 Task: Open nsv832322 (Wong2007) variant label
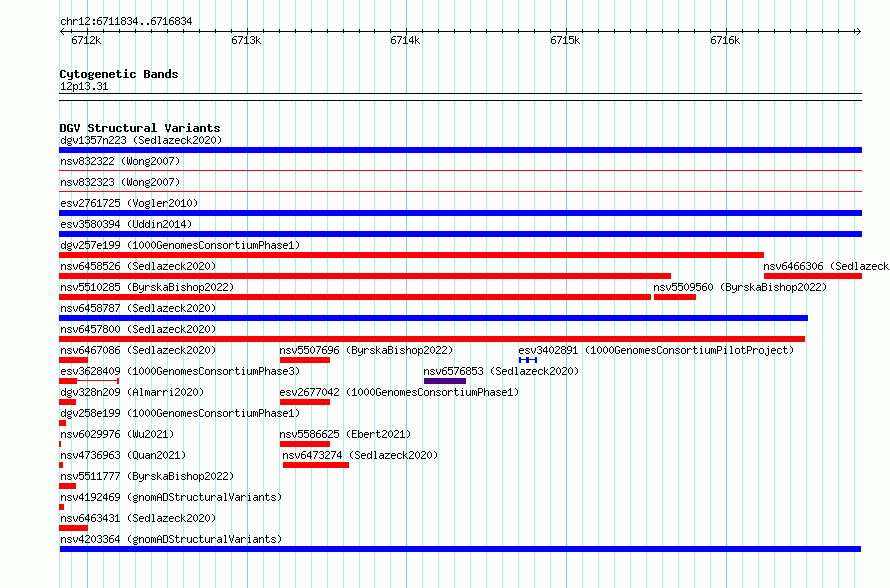pyautogui.click(x=120, y=161)
